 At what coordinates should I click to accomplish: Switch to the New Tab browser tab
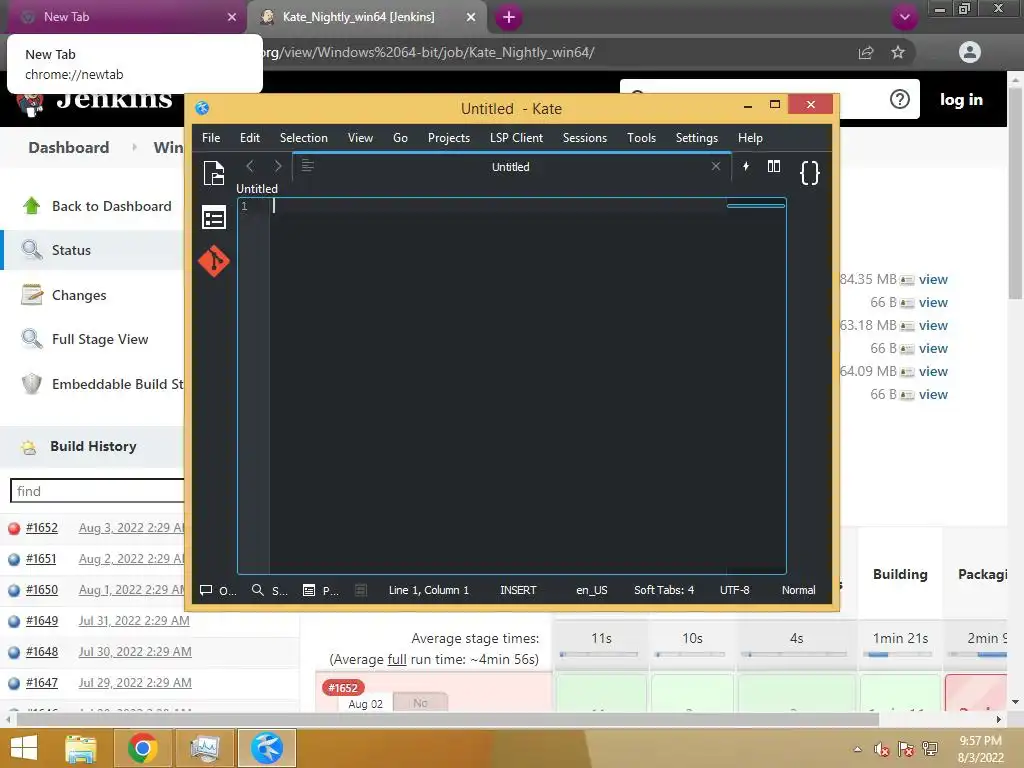pos(124,17)
